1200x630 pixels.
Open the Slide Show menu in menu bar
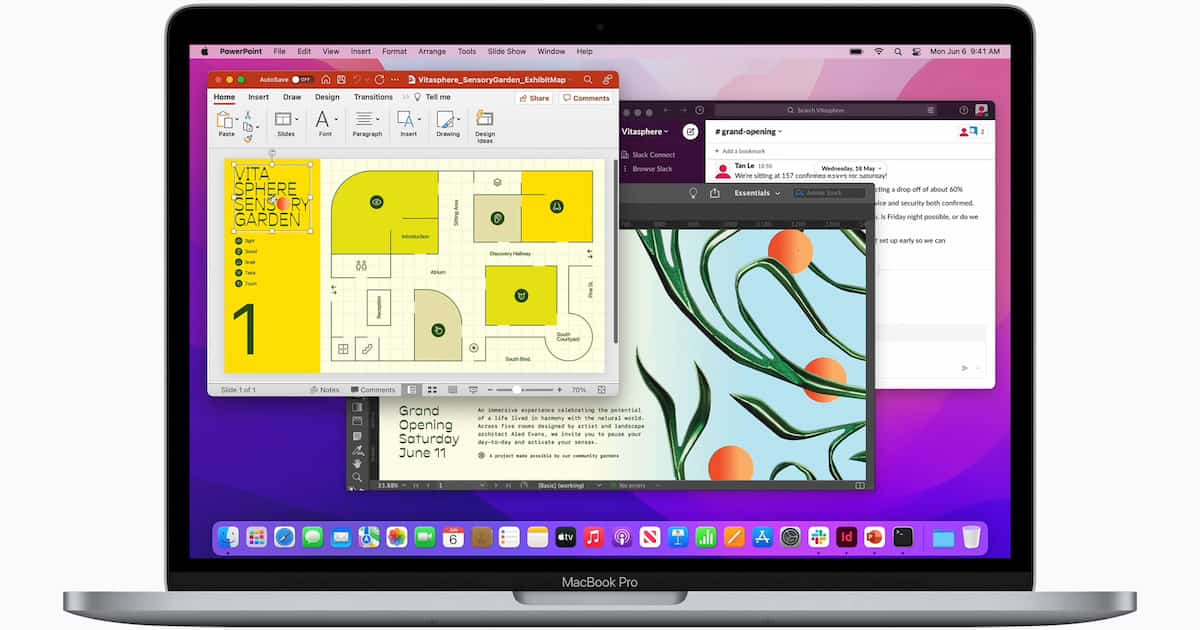pos(506,51)
